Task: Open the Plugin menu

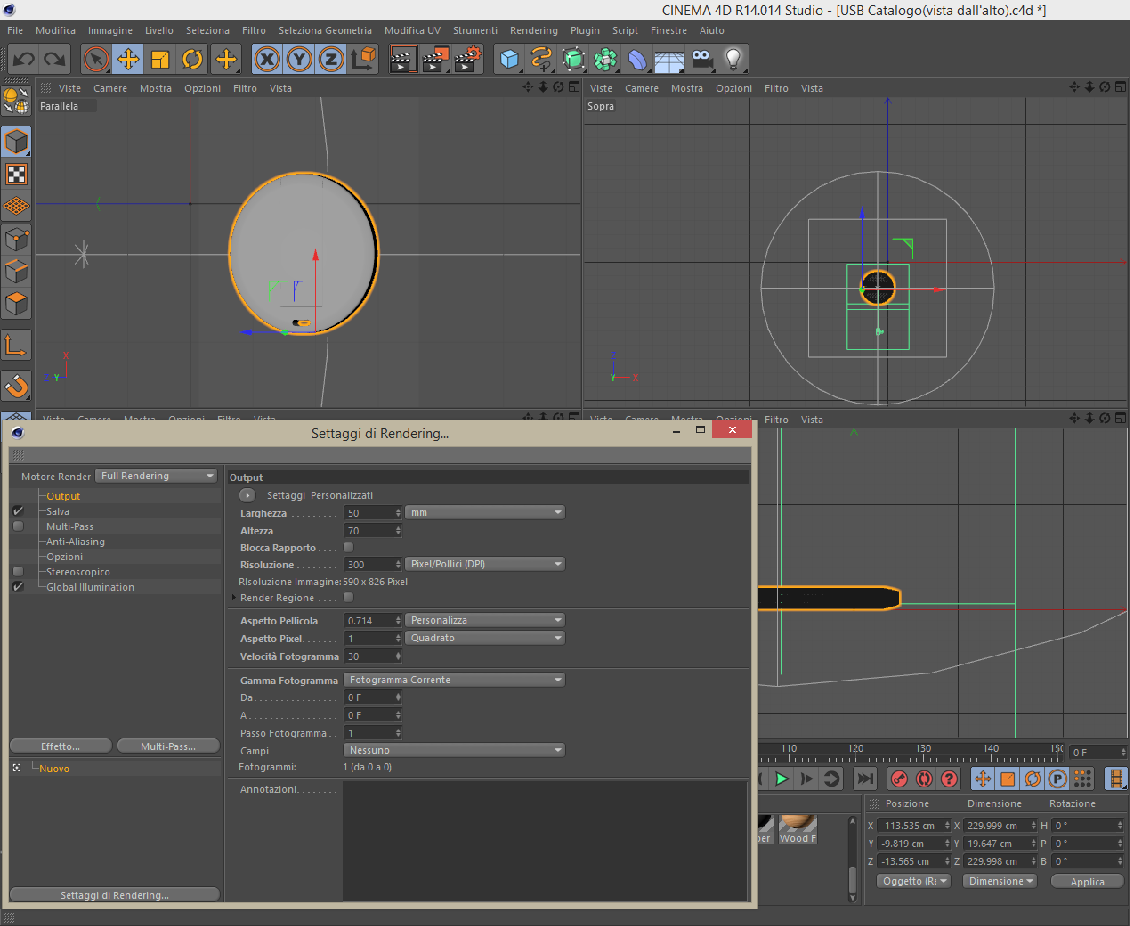Action: point(585,31)
